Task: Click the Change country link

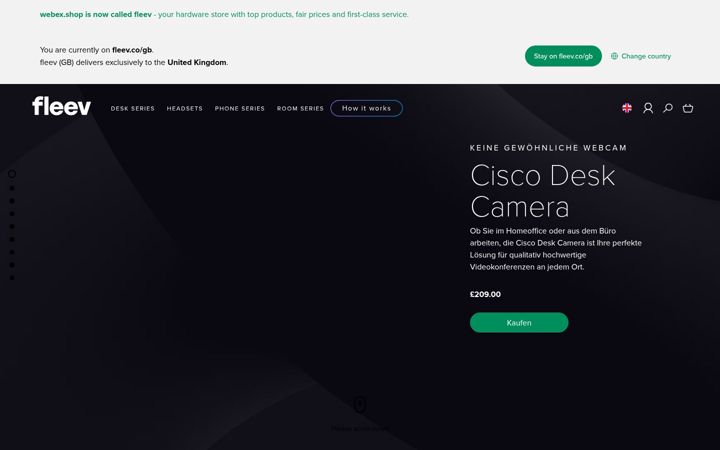Action: tap(641, 56)
